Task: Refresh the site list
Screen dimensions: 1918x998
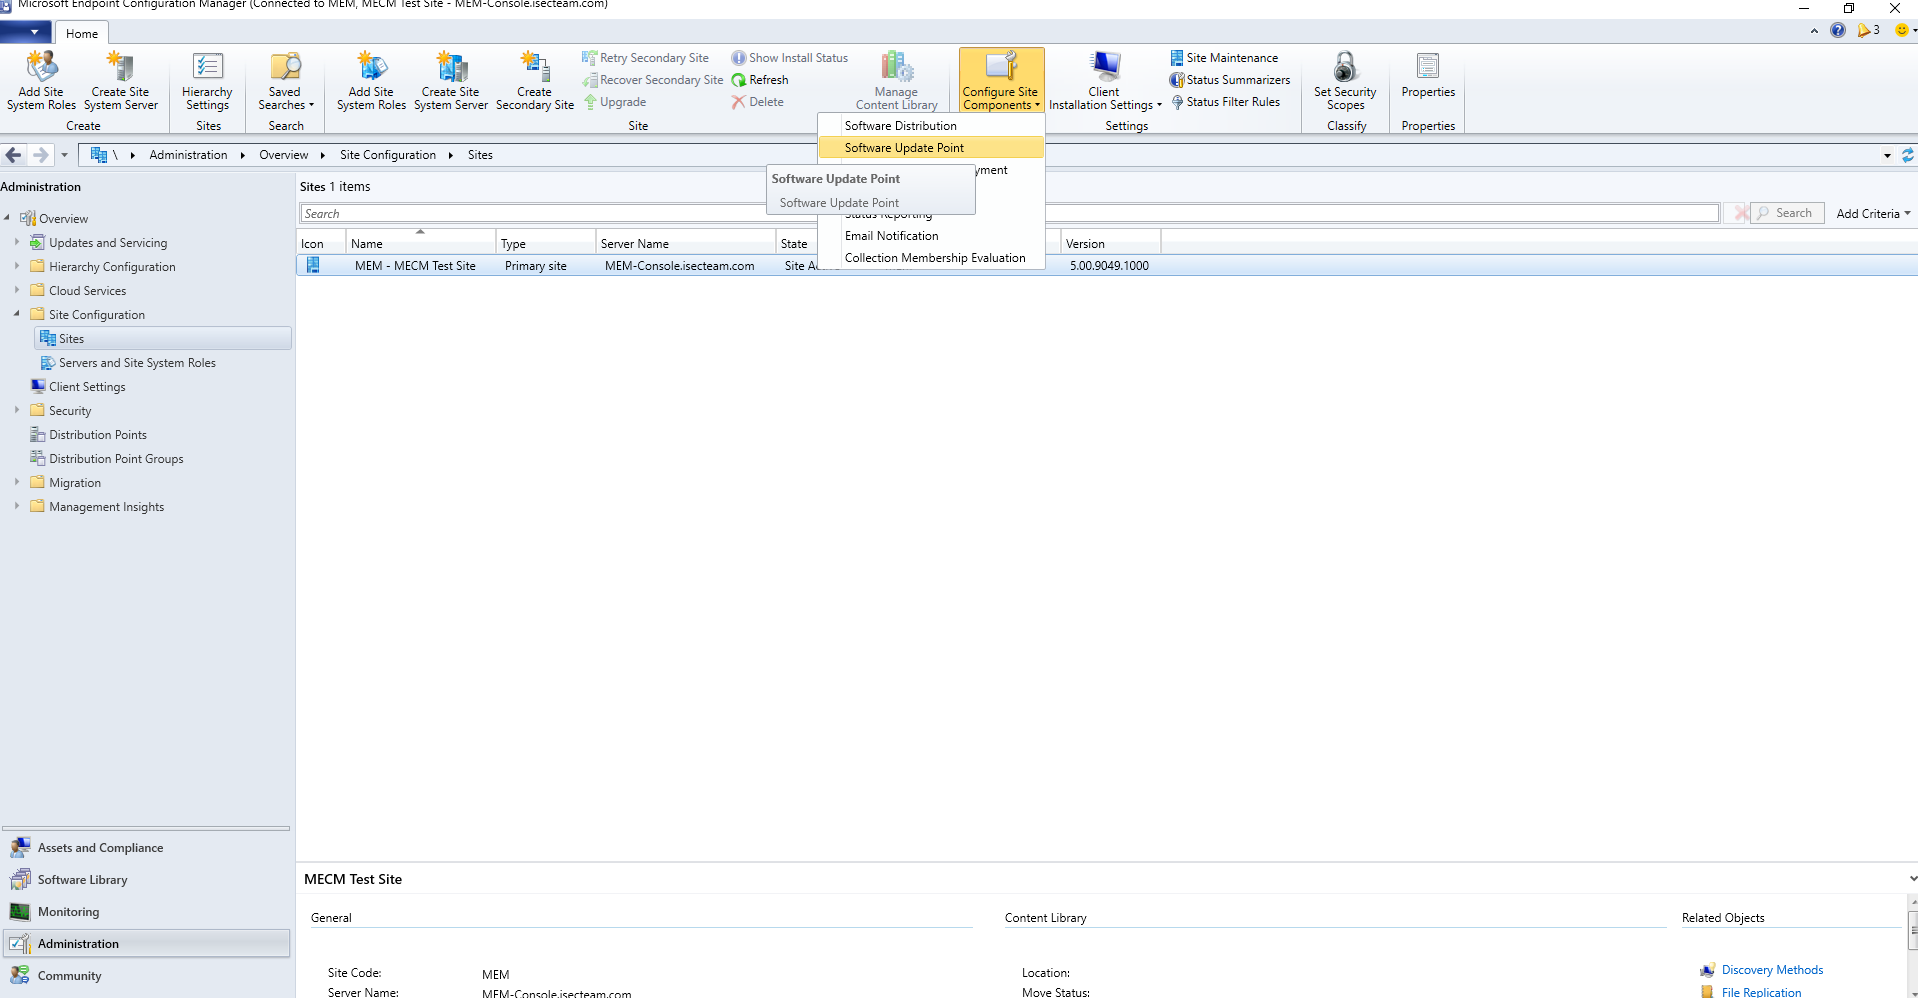Action: (x=768, y=79)
